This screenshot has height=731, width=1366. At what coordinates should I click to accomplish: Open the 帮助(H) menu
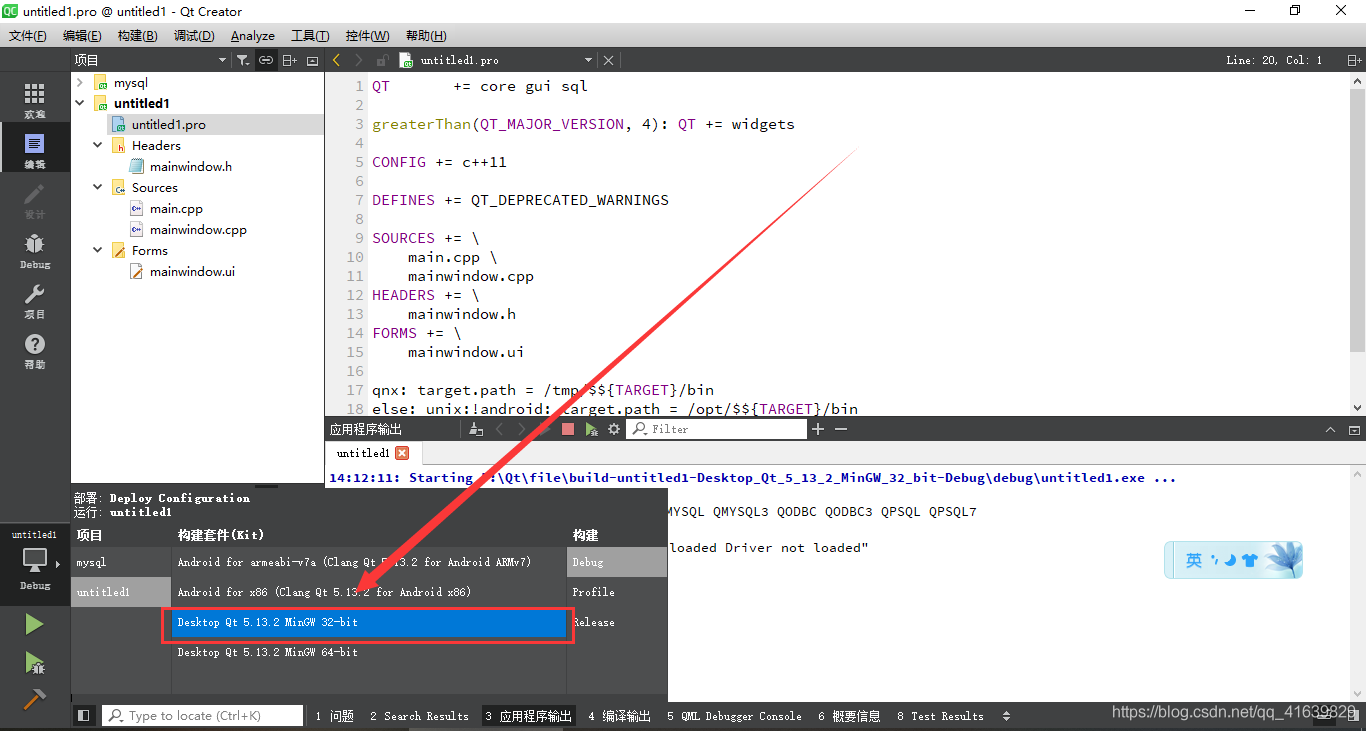pyautogui.click(x=426, y=35)
